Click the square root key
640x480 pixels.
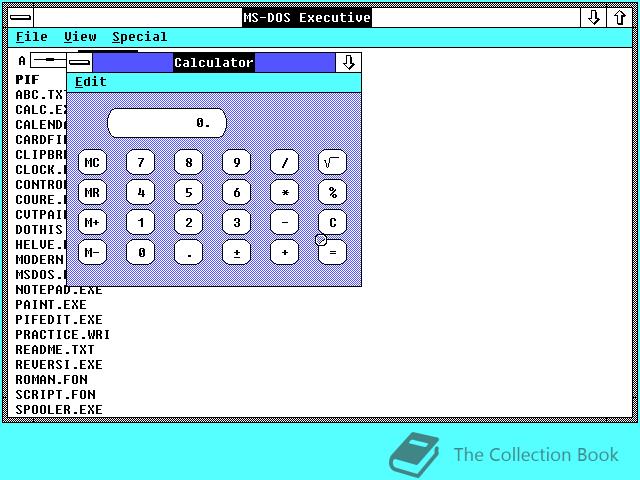coord(333,162)
